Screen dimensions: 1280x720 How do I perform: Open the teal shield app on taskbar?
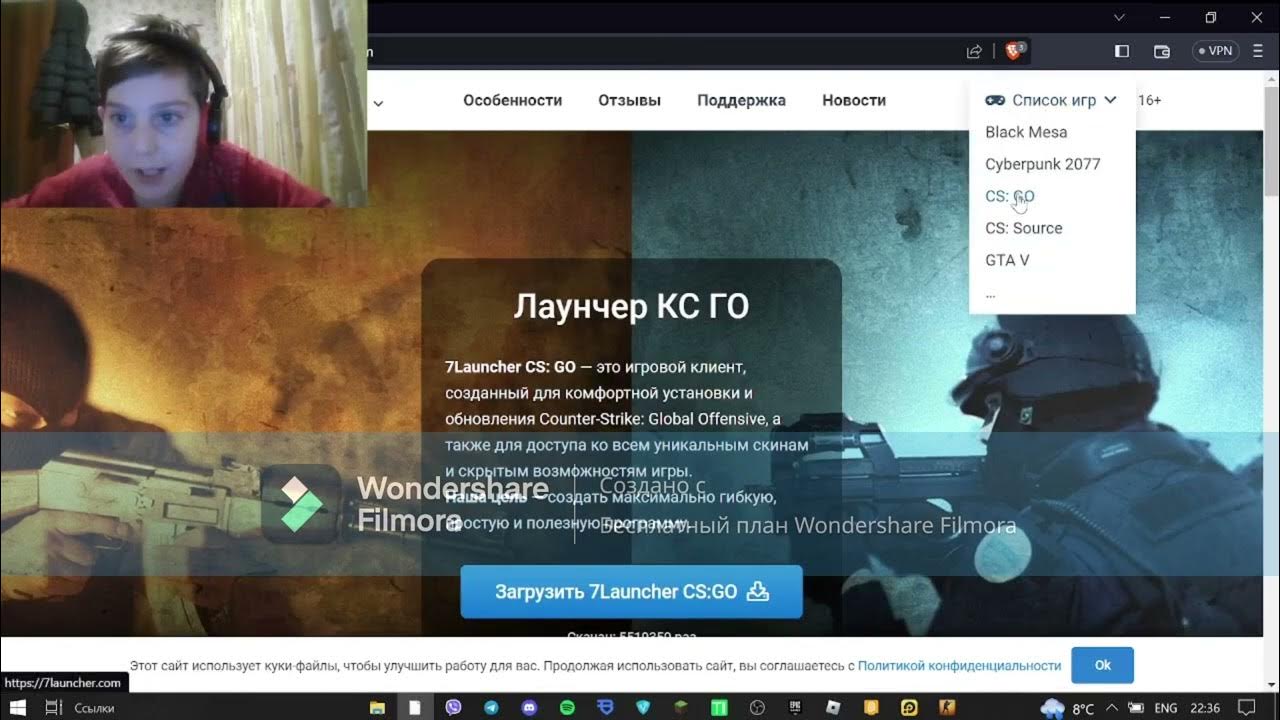[643, 707]
